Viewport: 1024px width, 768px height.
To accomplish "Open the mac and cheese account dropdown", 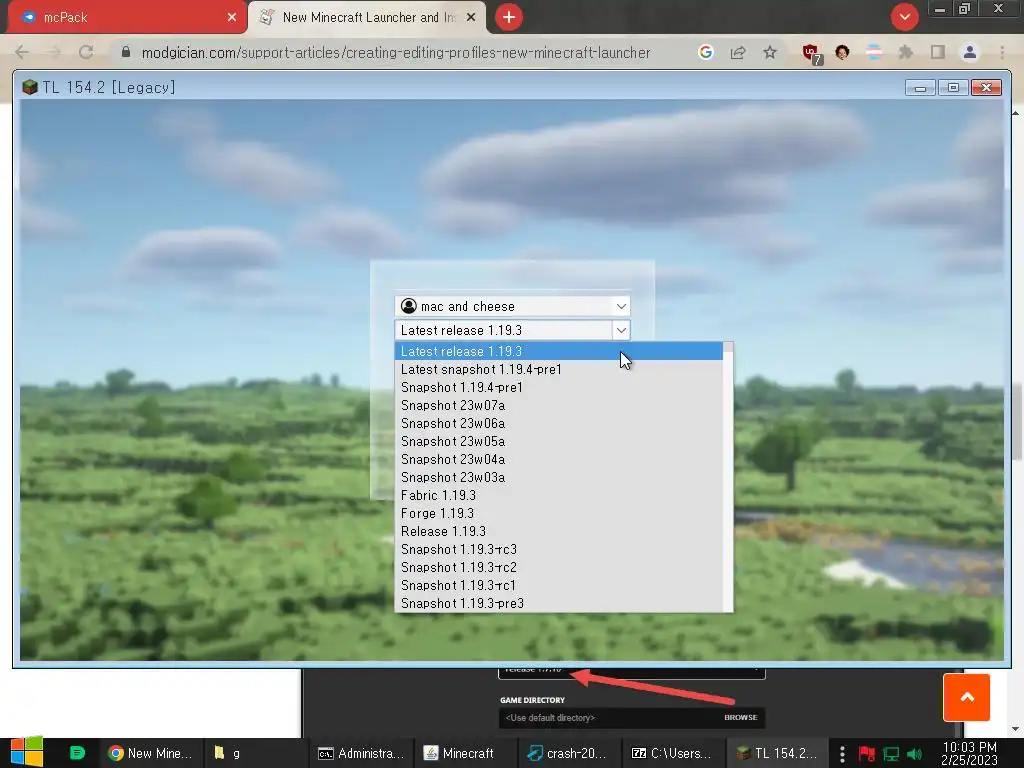I will point(513,306).
